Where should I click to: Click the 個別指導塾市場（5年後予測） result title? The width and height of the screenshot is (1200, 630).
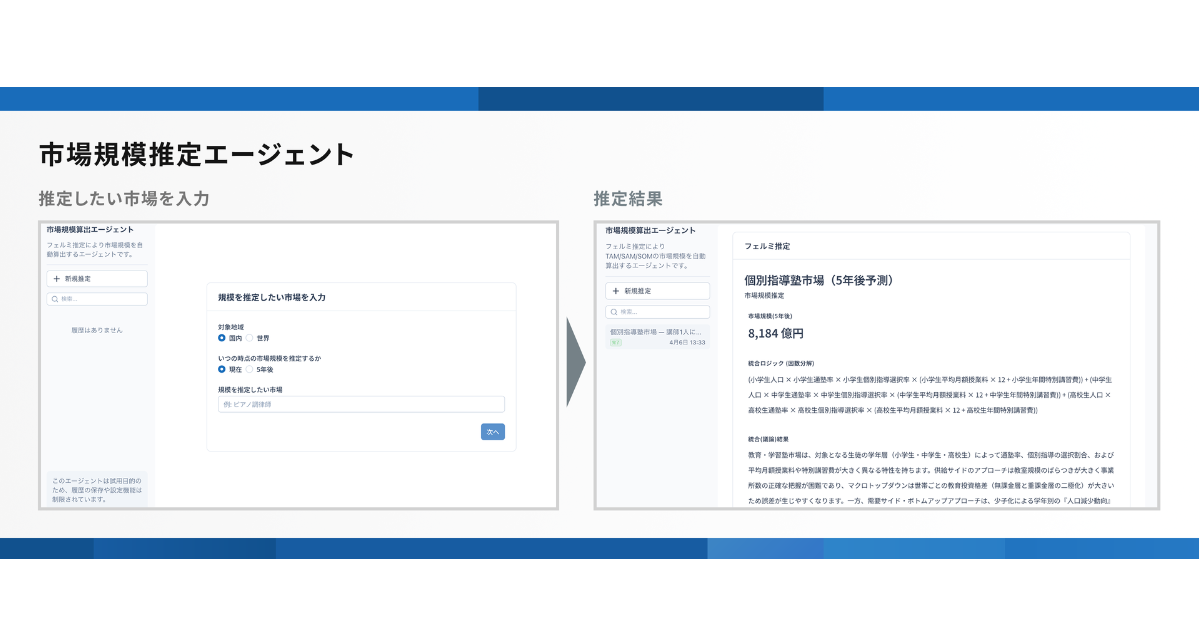click(819, 281)
